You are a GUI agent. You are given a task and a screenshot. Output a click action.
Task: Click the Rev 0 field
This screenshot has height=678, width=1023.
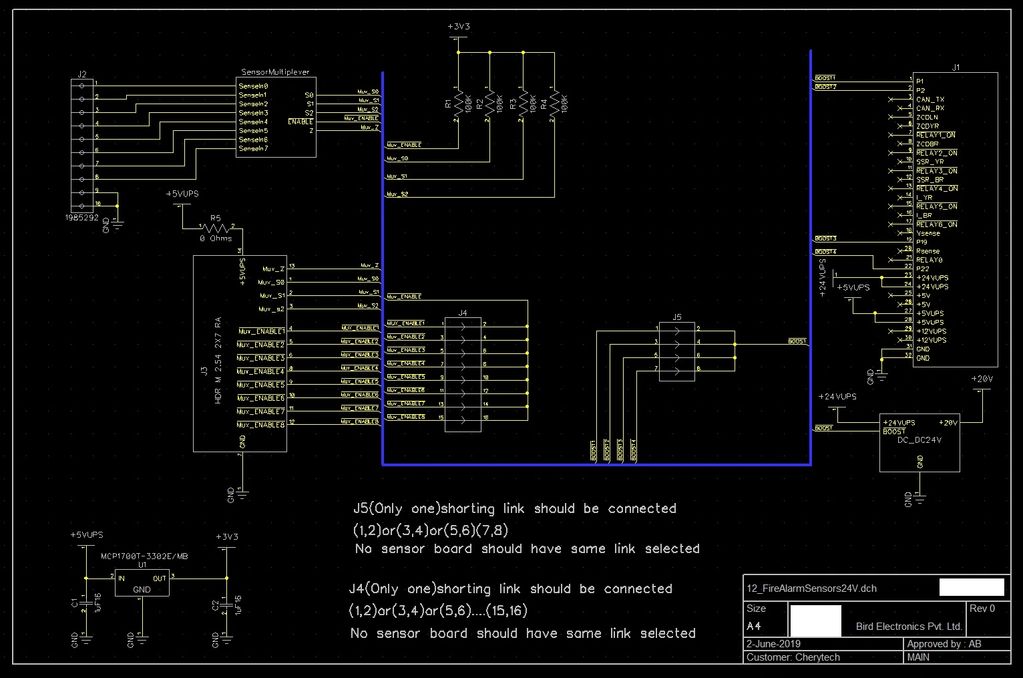(x=982, y=608)
